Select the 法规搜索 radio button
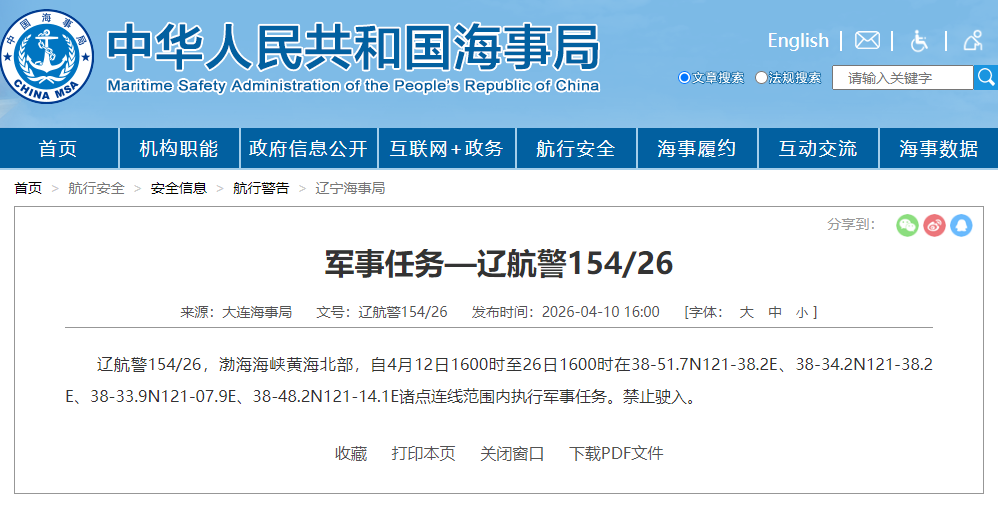 (x=762, y=78)
